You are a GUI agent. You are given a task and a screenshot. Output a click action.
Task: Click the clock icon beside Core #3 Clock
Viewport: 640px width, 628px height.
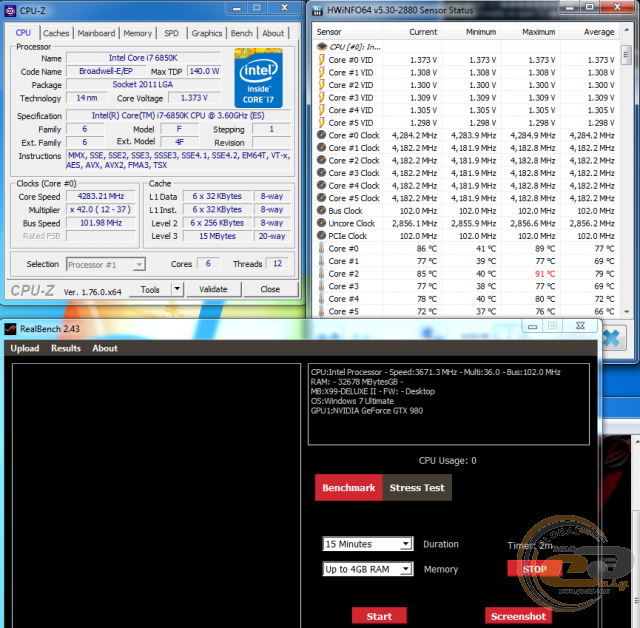pyautogui.click(x=322, y=173)
